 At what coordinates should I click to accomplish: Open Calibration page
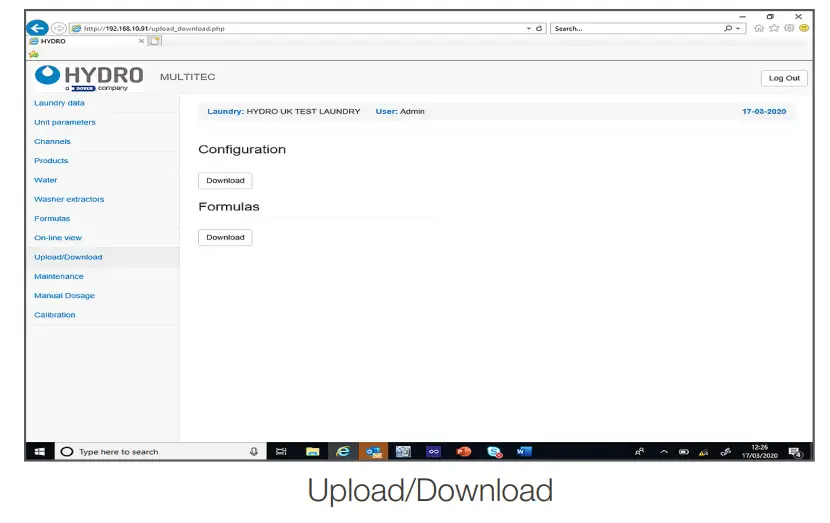(x=55, y=315)
